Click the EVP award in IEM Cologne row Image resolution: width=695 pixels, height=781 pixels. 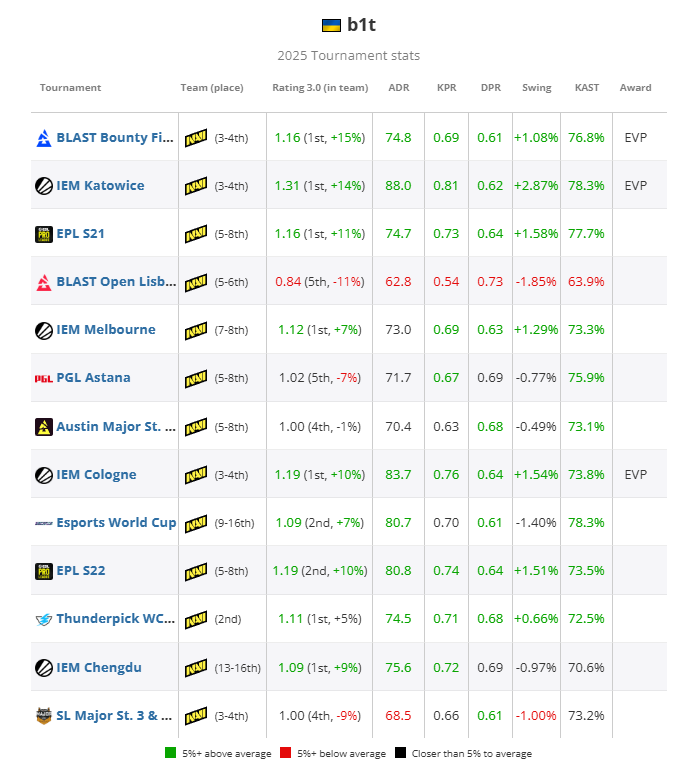tap(636, 475)
